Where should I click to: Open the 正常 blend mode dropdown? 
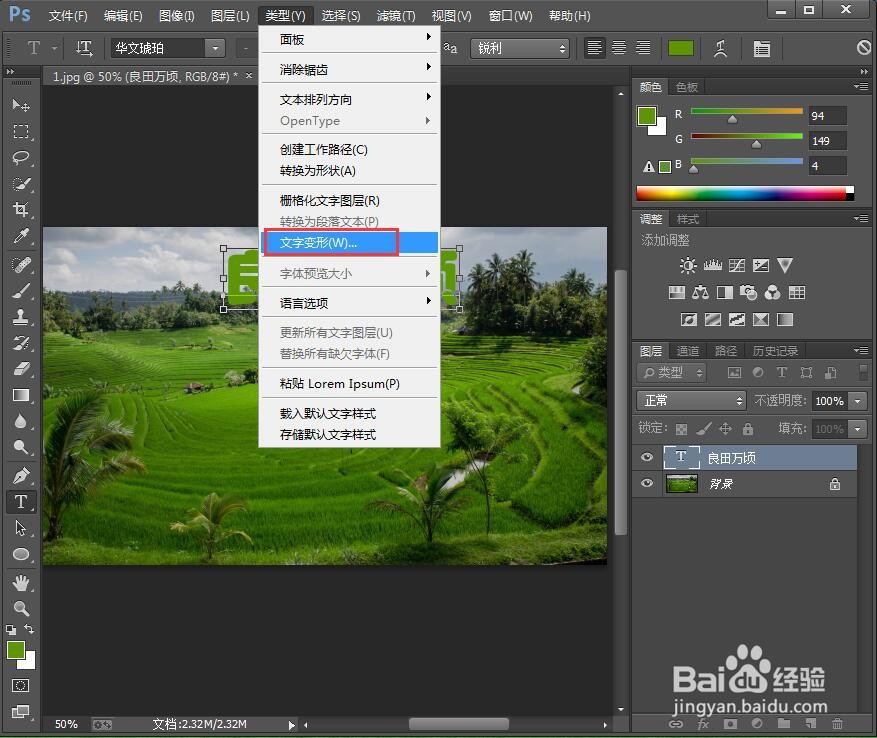tap(691, 401)
